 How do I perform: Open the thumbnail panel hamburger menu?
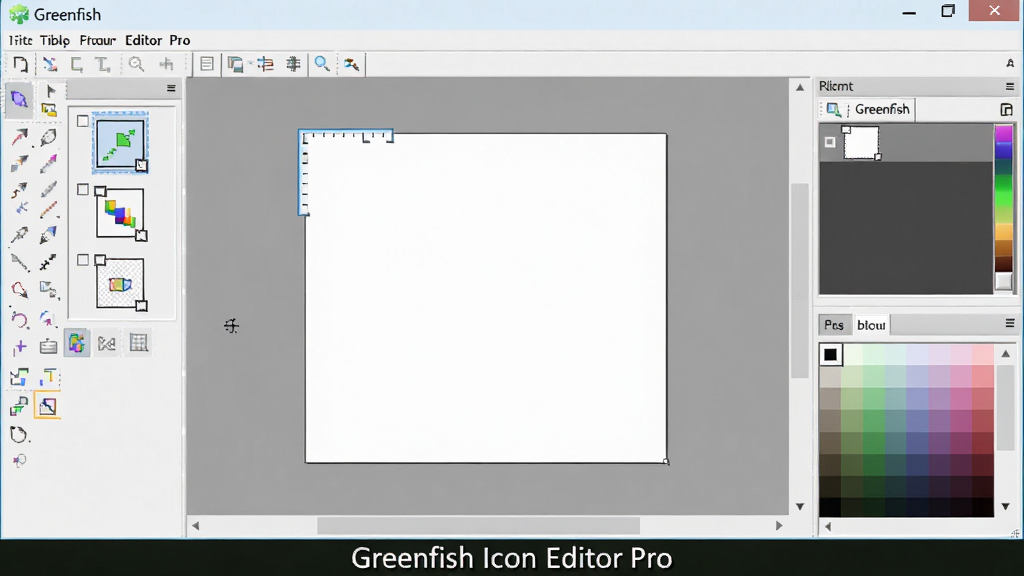[x=171, y=88]
